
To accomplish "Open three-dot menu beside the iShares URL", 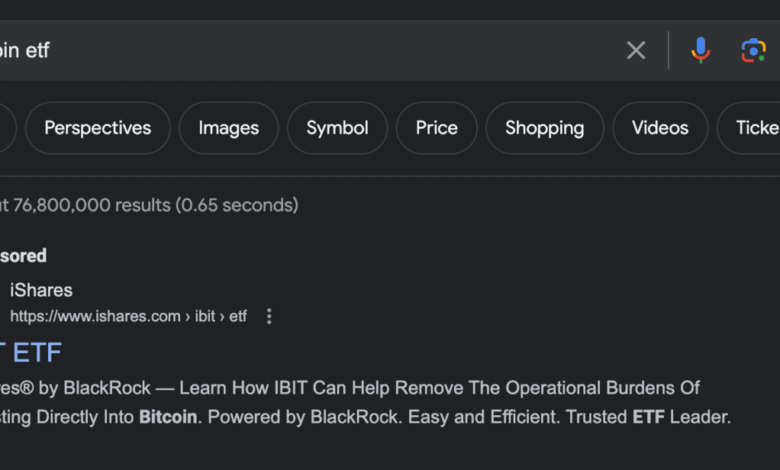I will [x=269, y=316].
